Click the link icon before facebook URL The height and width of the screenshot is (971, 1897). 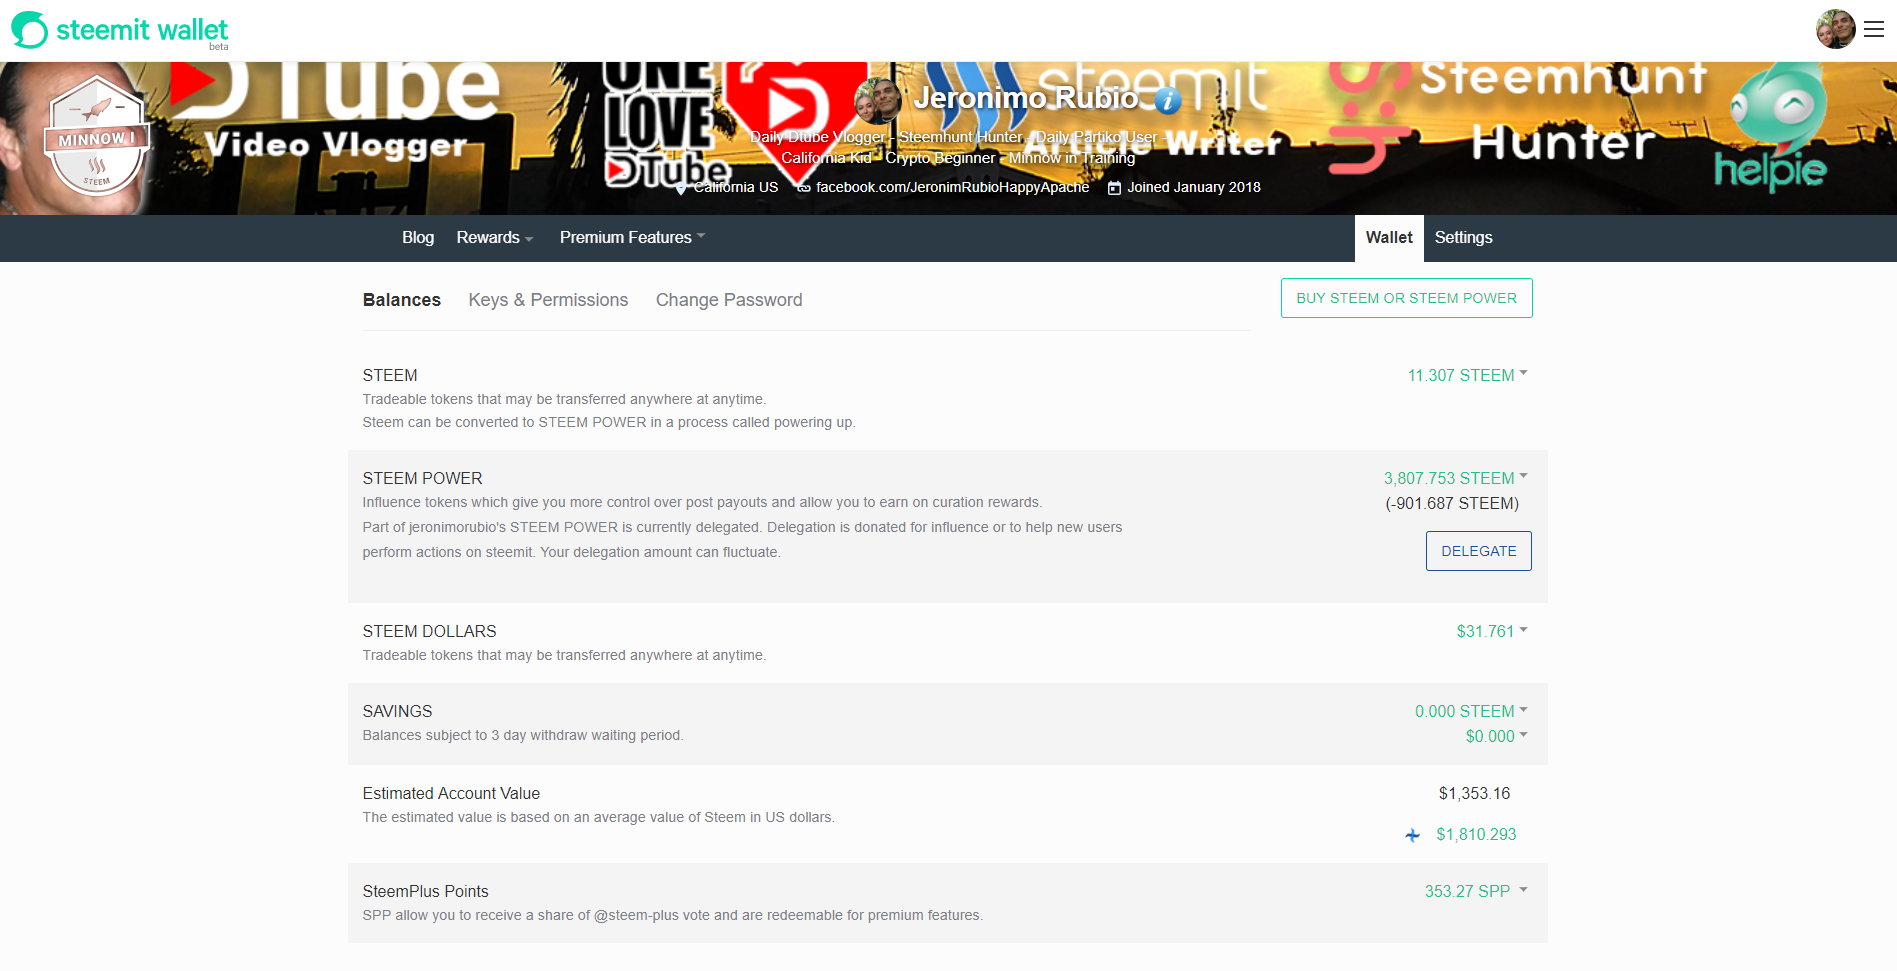click(803, 188)
